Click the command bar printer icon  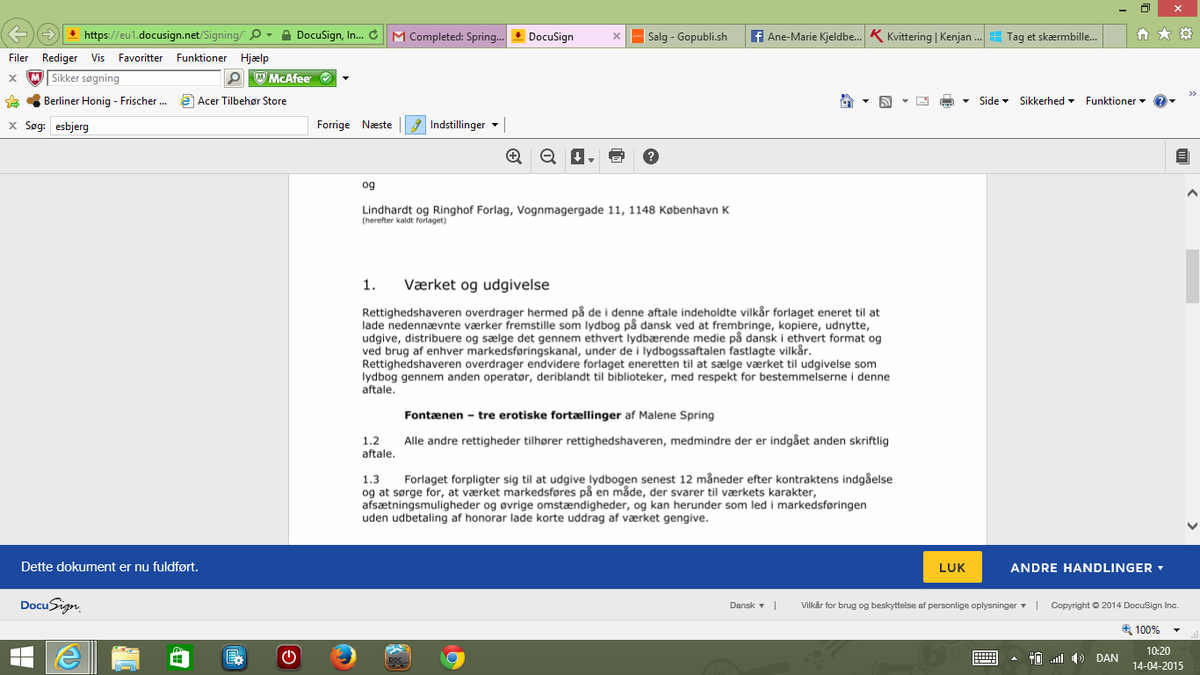pos(947,101)
